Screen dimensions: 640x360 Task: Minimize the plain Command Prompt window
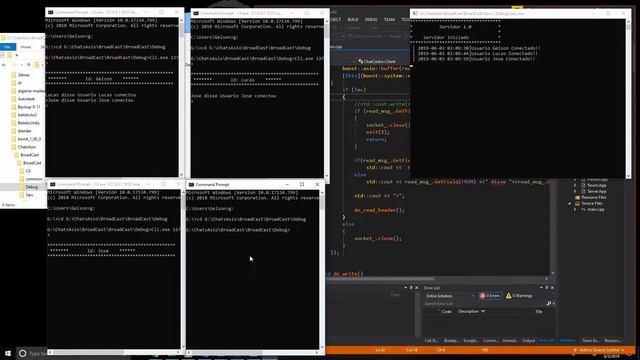click(287, 184)
